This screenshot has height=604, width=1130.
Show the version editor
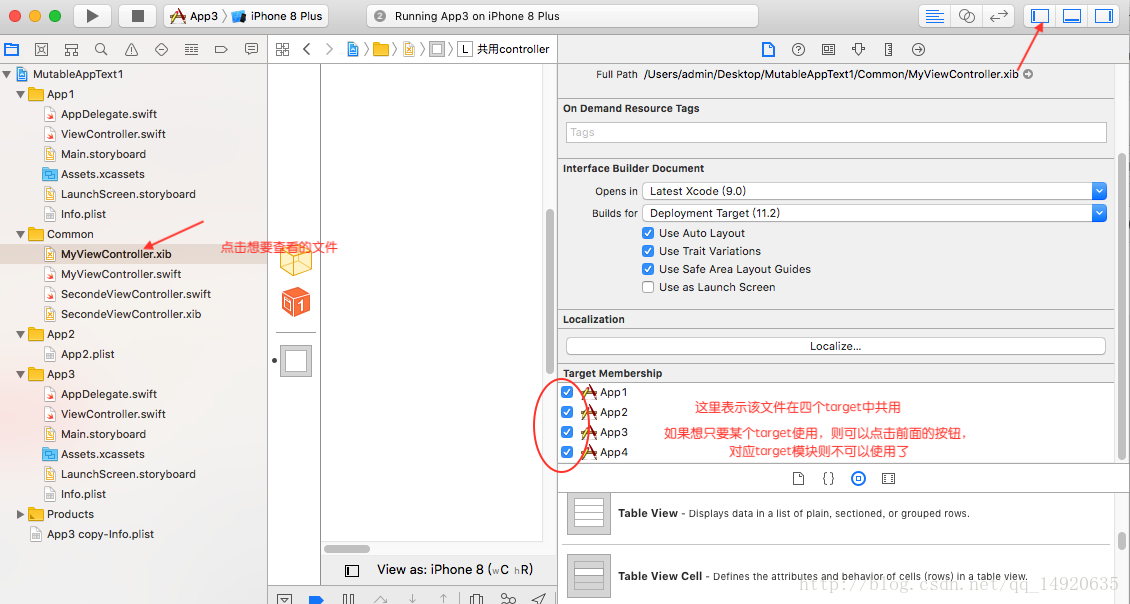click(x=999, y=16)
